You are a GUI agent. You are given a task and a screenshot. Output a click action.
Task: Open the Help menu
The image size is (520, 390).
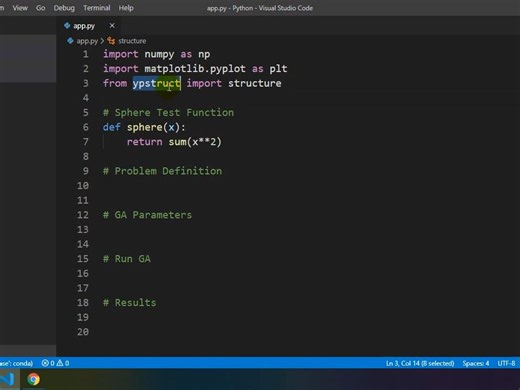pyautogui.click(x=126, y=8)
